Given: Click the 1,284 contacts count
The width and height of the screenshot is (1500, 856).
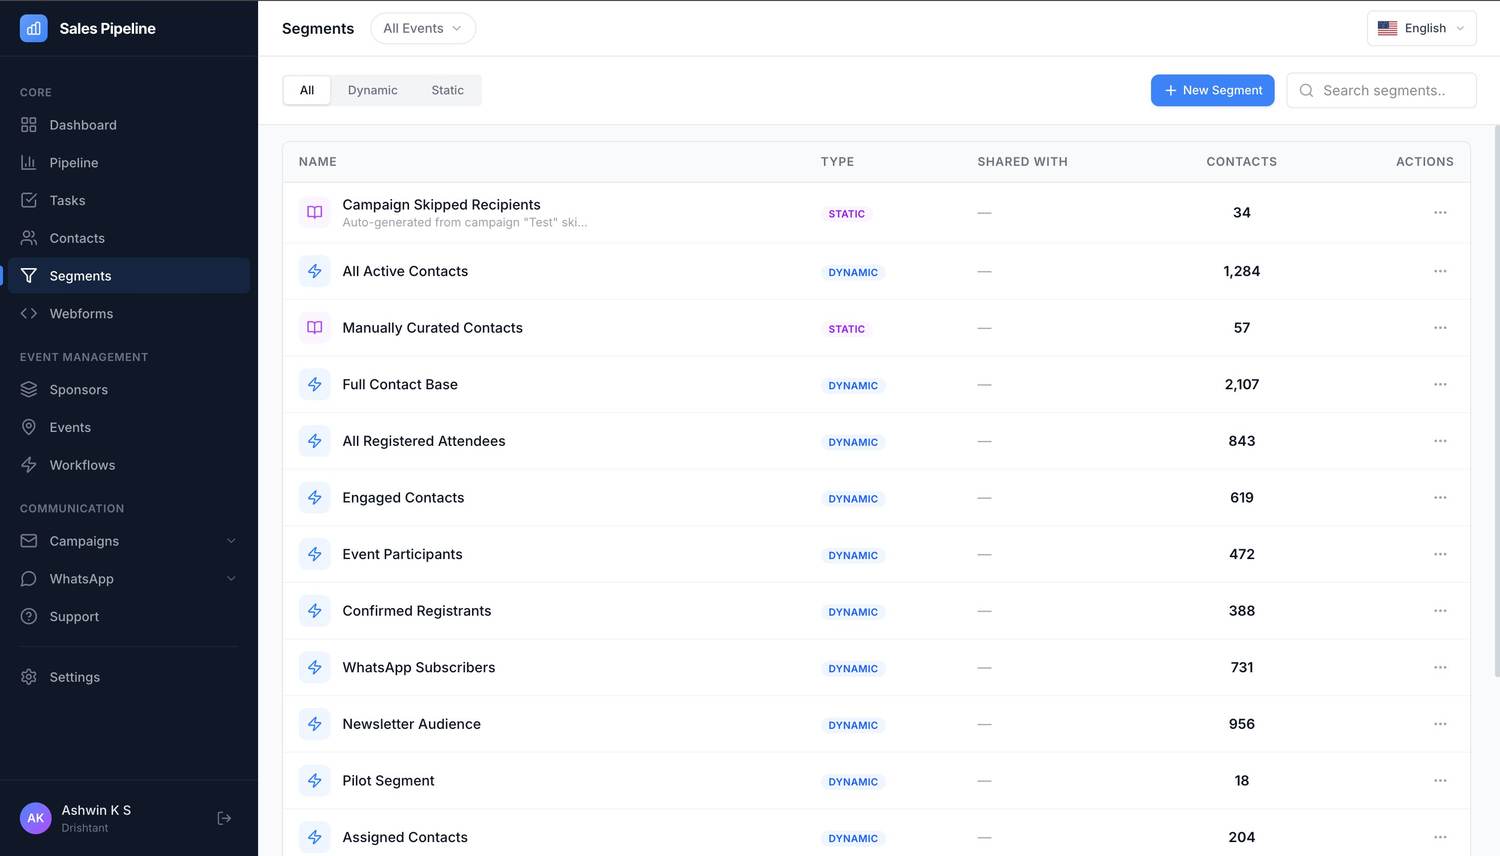Looking at the screenshot, I should 1241,271.
